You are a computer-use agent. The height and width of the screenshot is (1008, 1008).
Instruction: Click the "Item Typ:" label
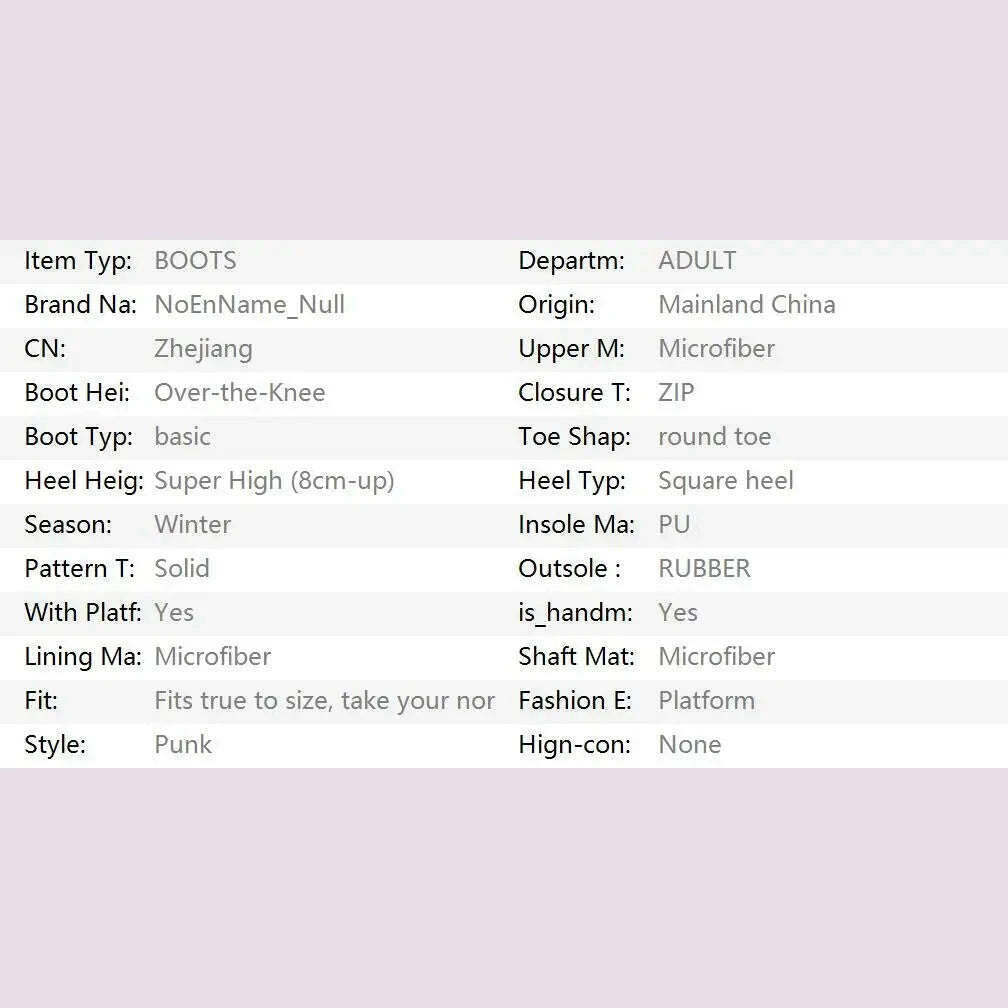point(78,261)
